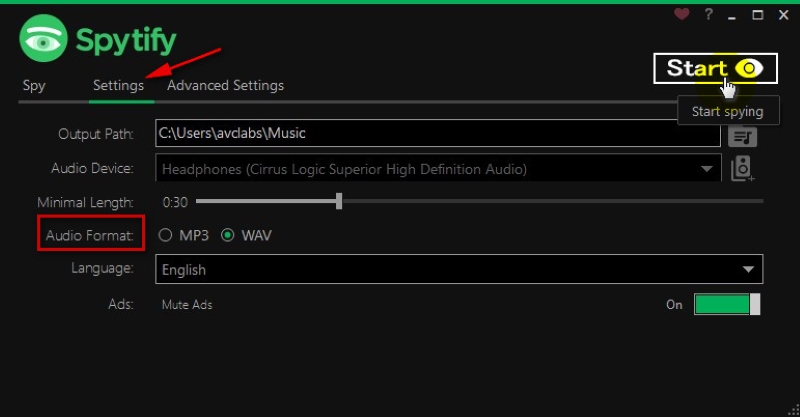Click the window resize grip corner
The image size is (800, 417).
tap(793, 410)
